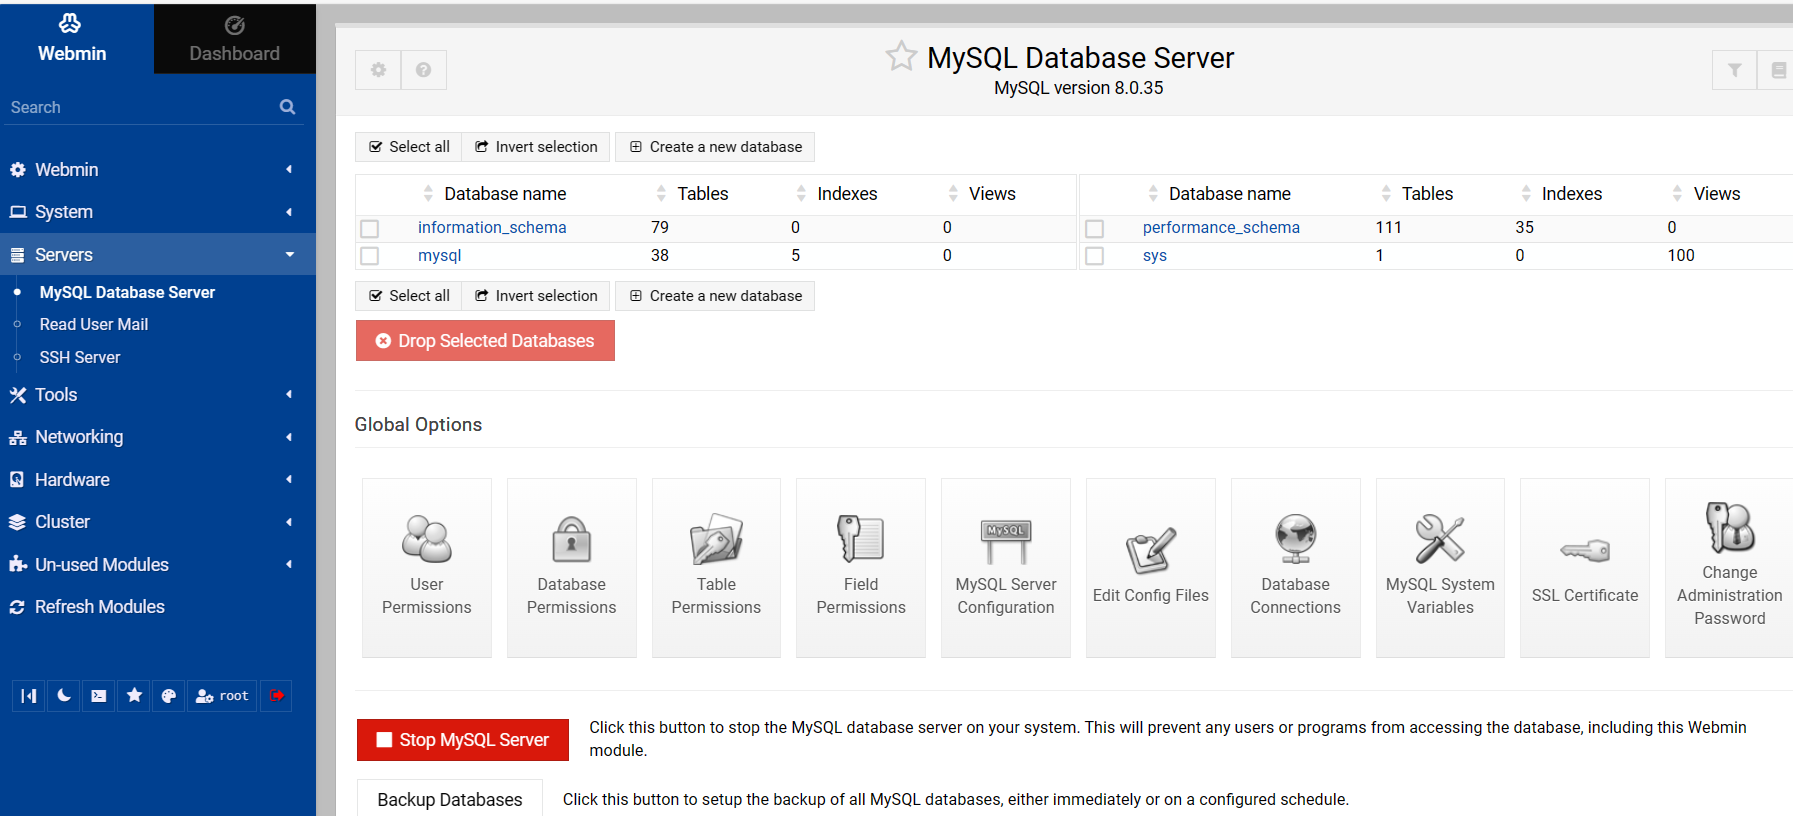Open the mysql database link
The height and width of the screenshot is (816, 1793).
click(440, 256)
